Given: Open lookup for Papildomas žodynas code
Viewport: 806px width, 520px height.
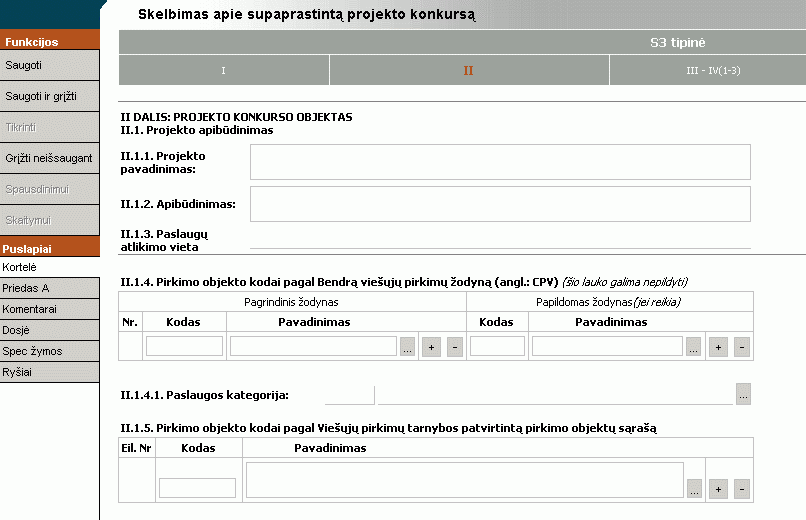Looking at the screenshot, I should 693,347.
